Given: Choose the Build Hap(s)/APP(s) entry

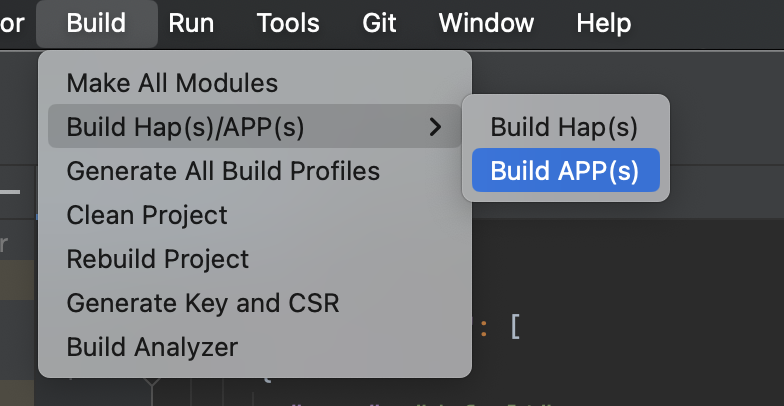Looking at the screenshot, I should coord(185,127).
